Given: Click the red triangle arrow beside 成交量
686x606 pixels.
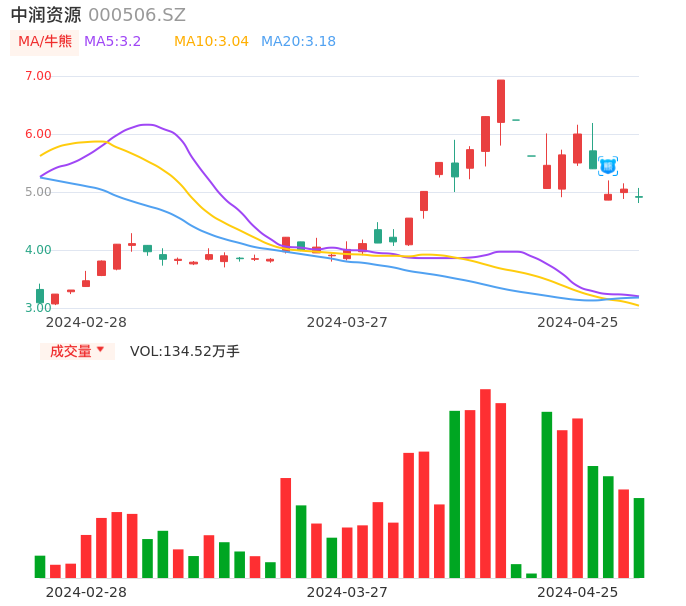Looking at the screenshot, I should pos(100,350).
